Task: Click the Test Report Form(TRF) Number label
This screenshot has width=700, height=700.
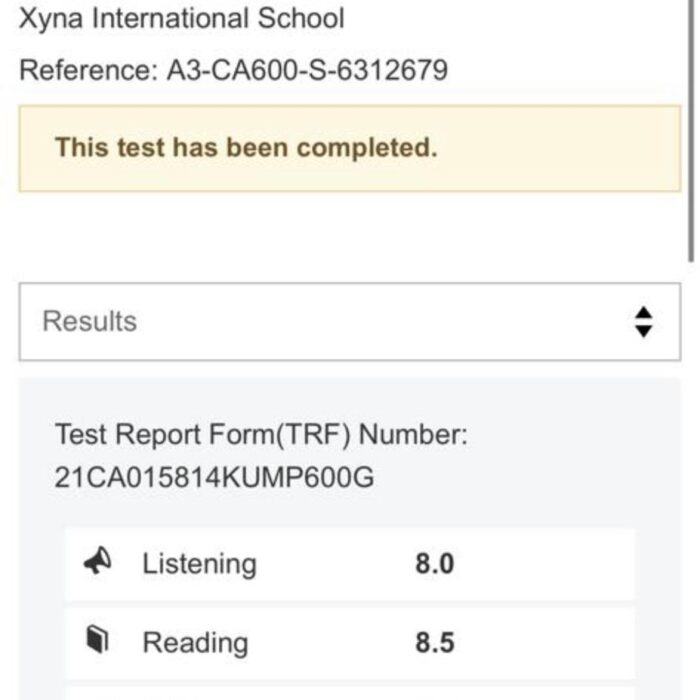Action: [x=261, y=434]
